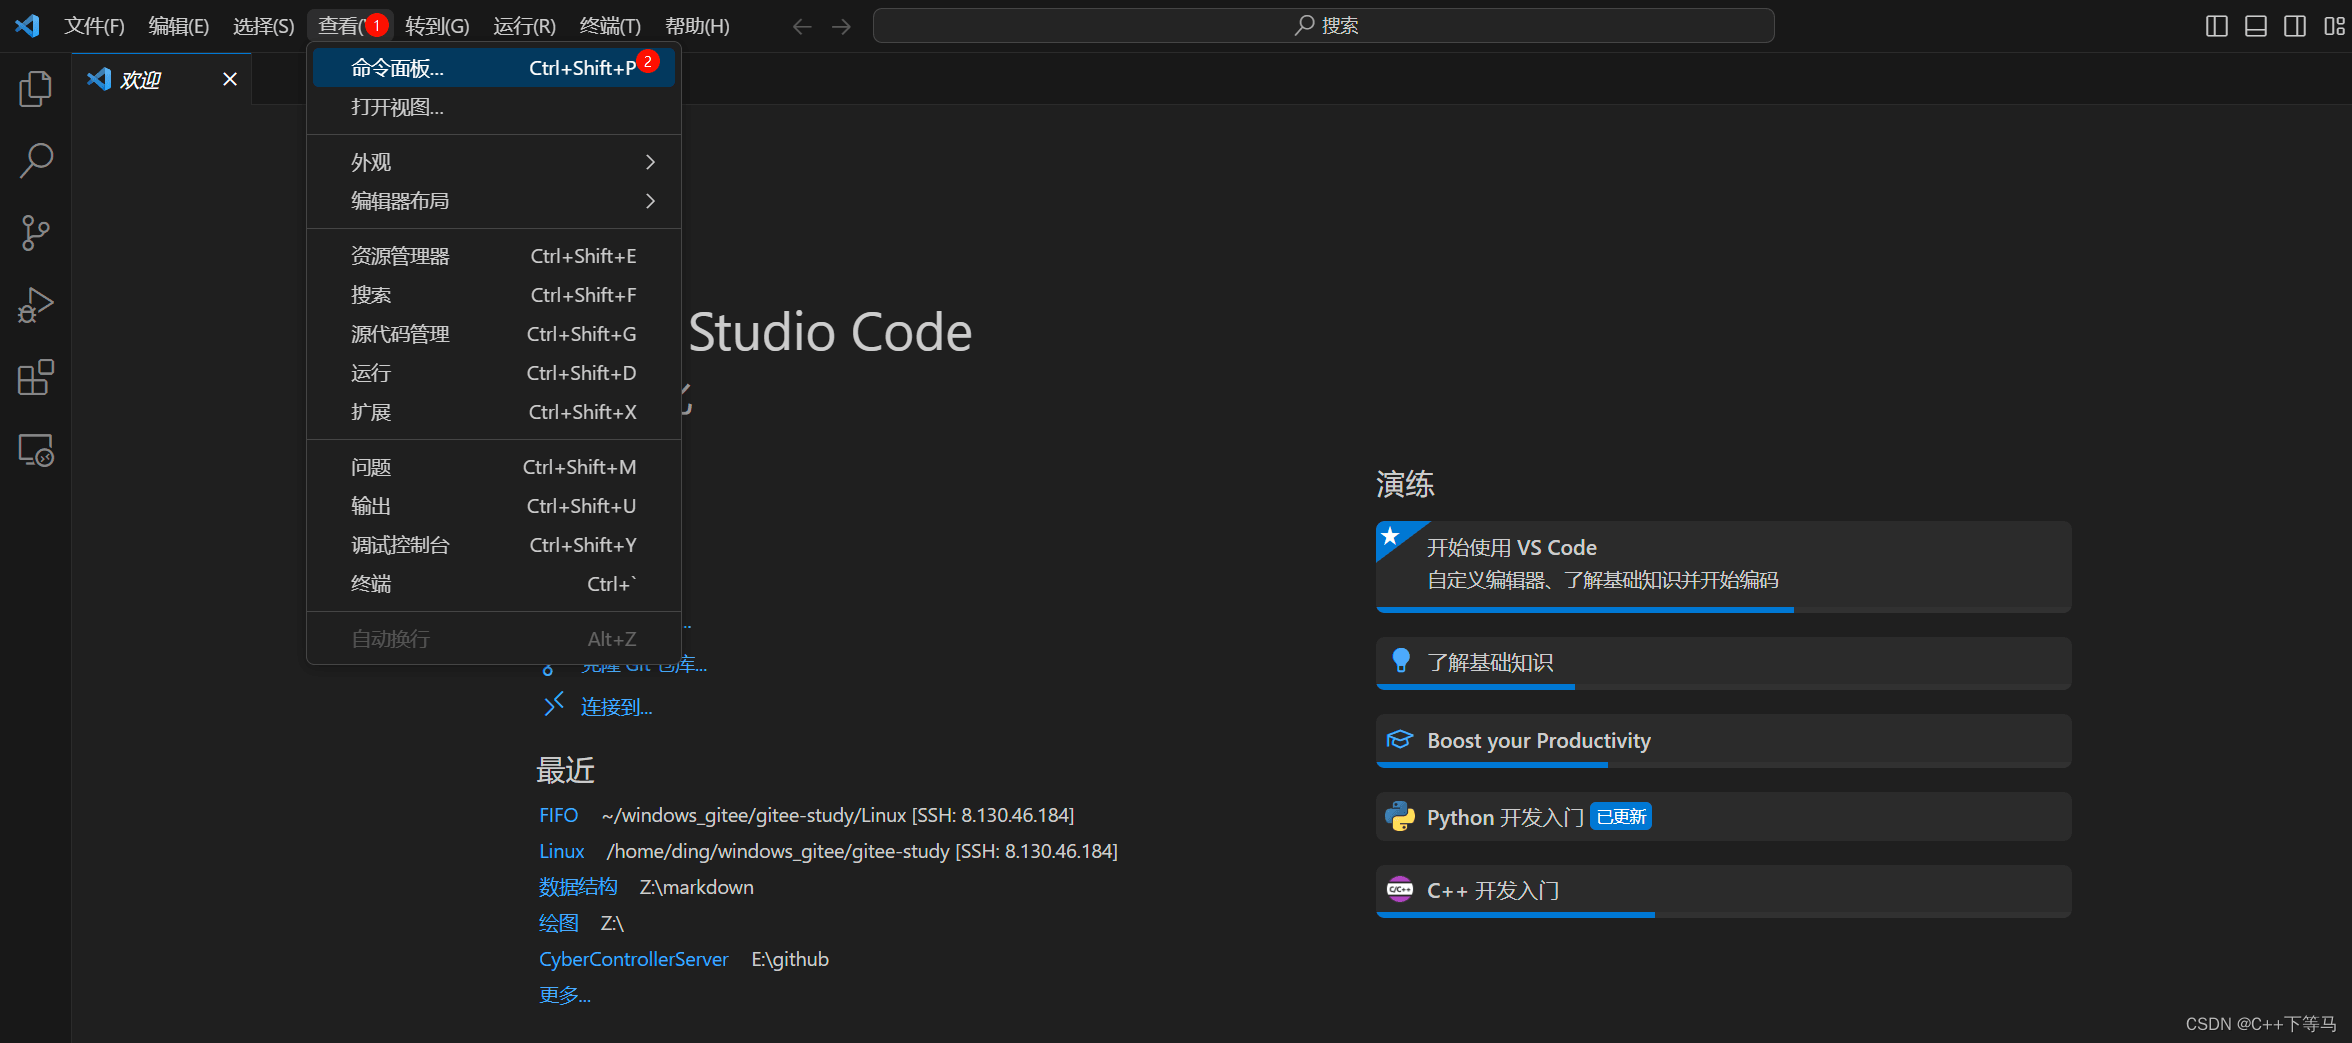Click the remote connect icon beside 连接到

[x=553, y=705]
